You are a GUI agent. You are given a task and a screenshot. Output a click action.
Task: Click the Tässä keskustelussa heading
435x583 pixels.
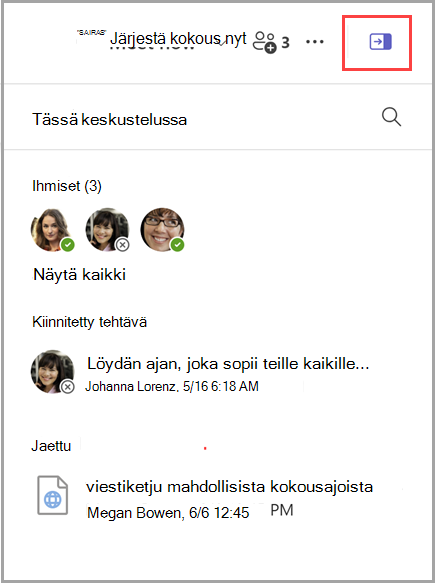110,120
